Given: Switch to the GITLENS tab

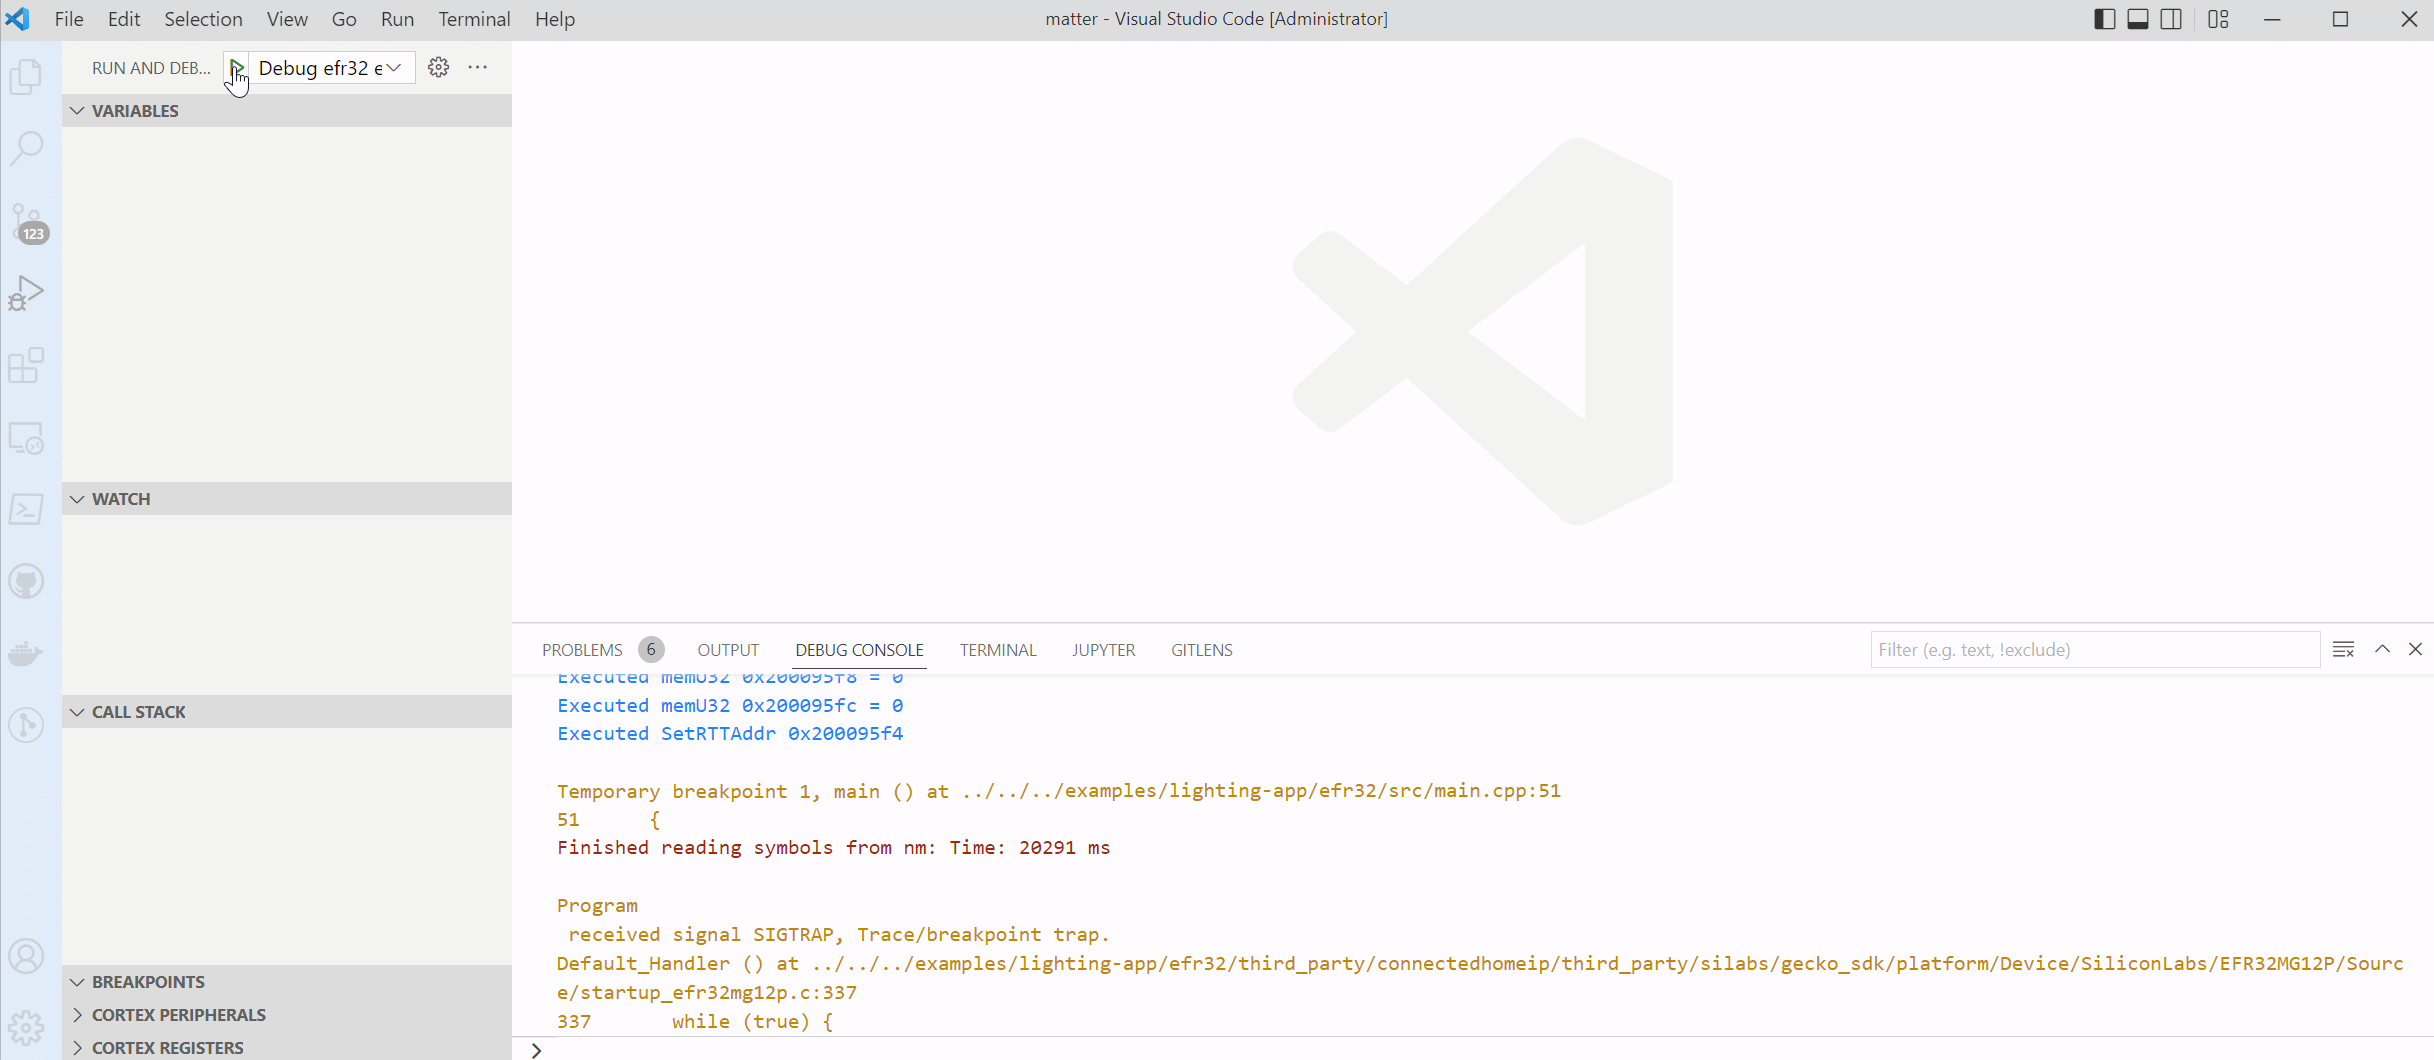Looking at the screenshot, I should coord(1201,650).
